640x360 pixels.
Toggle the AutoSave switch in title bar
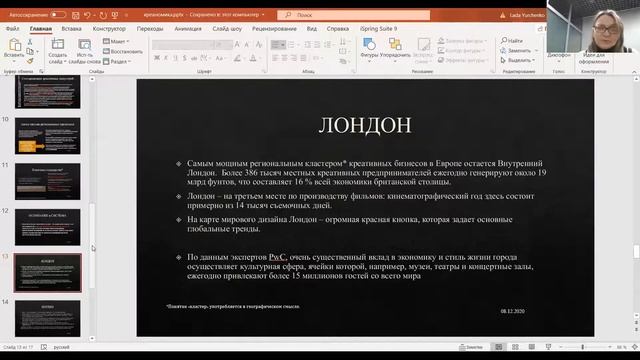tap(58, 15)
